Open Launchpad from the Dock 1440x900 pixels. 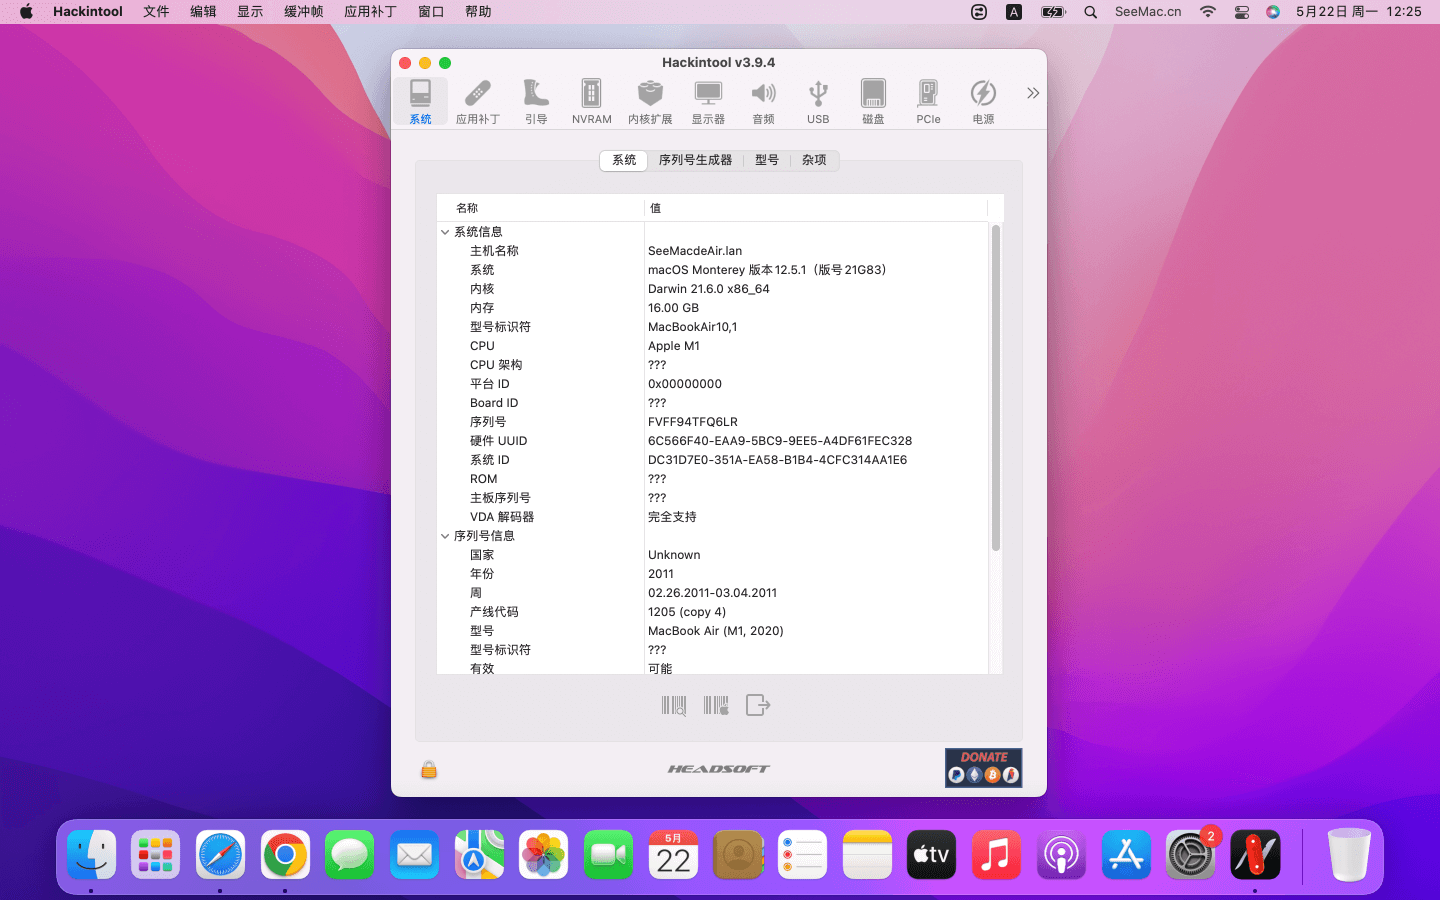point(156,855)
